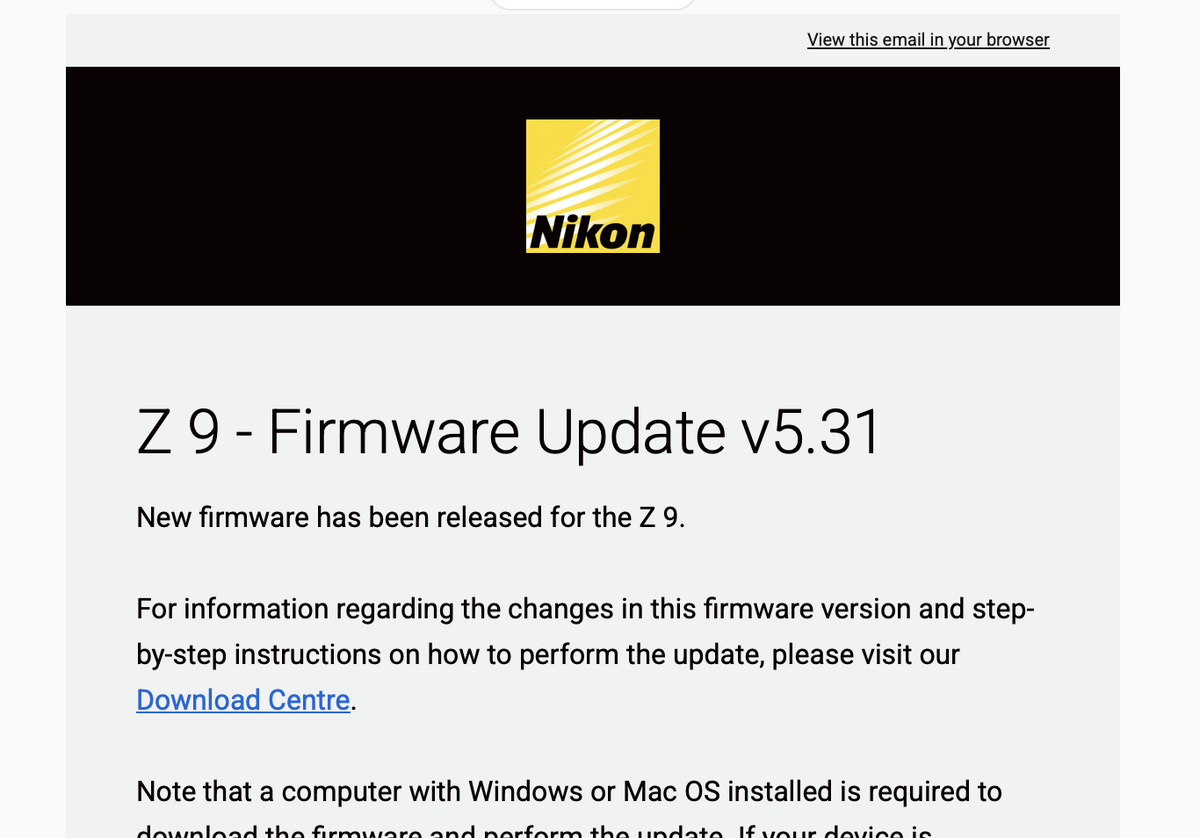Screen dimensions: 1200x838
Task: Click the word "Firmware" in the main heading
Action: (393, 432)
